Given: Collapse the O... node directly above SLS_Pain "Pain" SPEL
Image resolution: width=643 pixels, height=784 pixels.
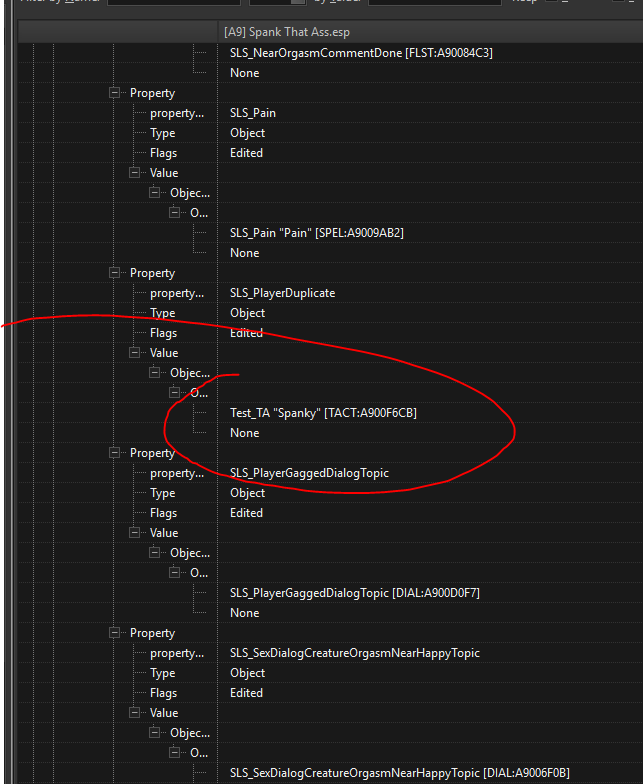Looking at the screenshot, I should coord(174,212).
